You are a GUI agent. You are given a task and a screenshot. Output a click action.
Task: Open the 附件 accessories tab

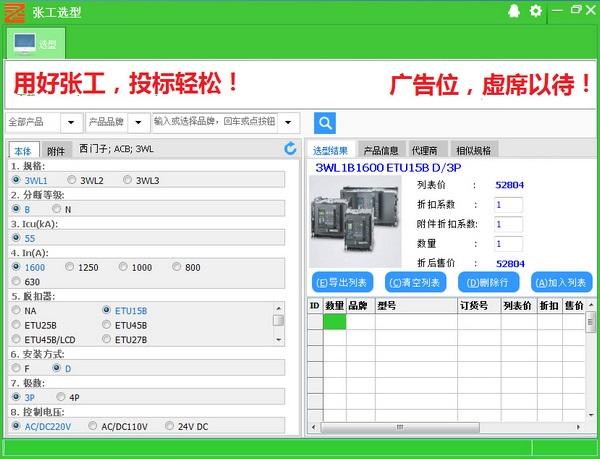pyautogui.click(x=56, y=151)
